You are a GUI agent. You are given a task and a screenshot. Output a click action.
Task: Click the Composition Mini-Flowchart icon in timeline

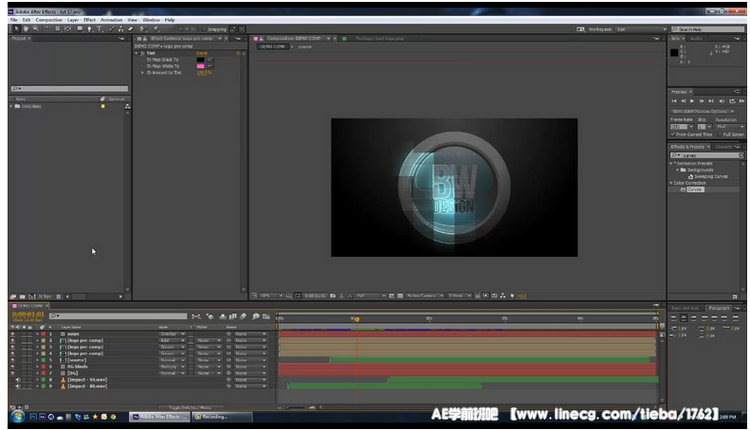coord(196,316)
